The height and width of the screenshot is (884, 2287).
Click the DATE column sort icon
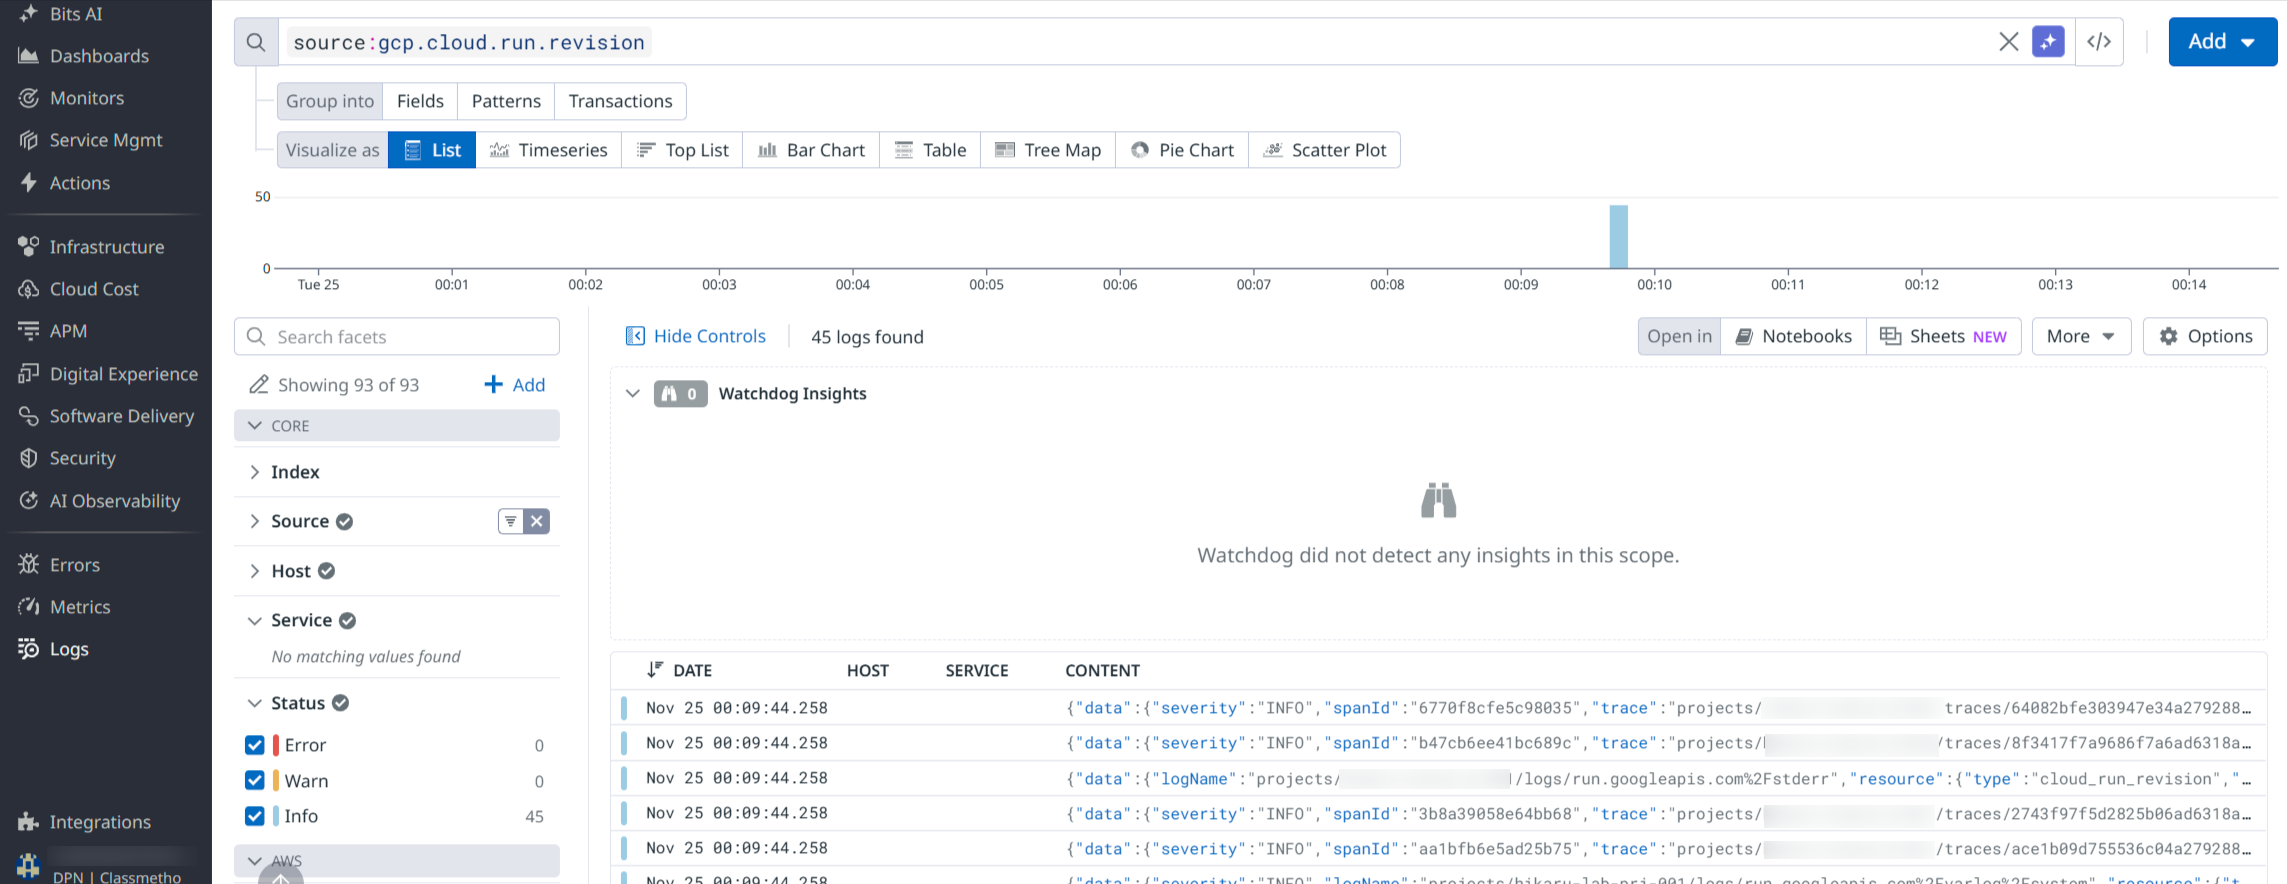click(x=655, y=670)
